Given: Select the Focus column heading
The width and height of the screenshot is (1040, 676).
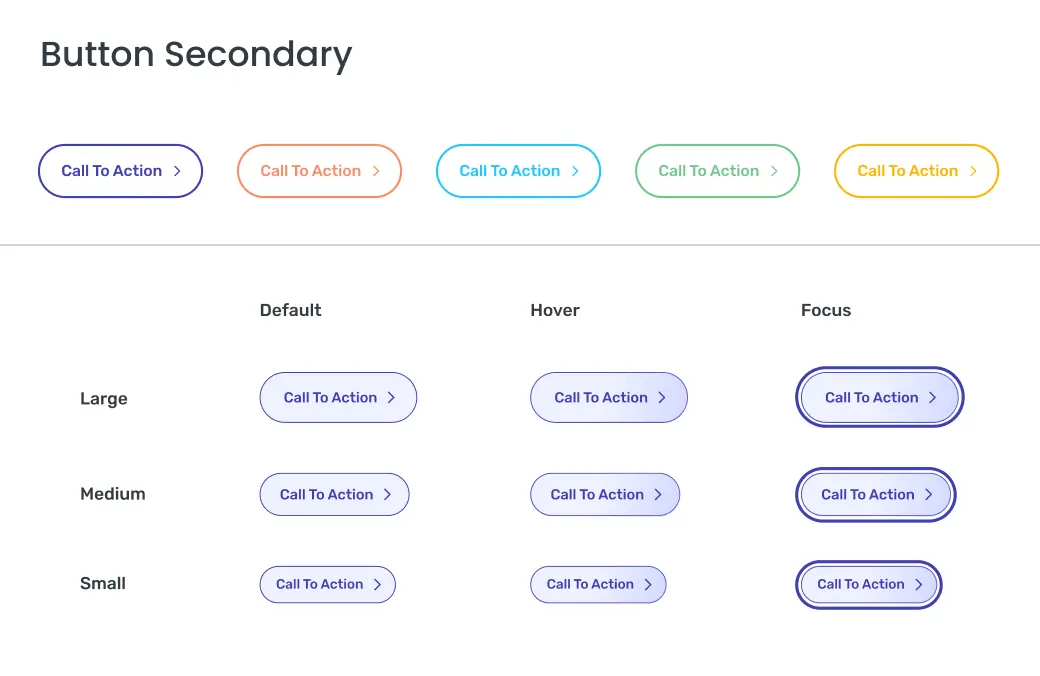Looking at the screenshot, I should [826, 310].
